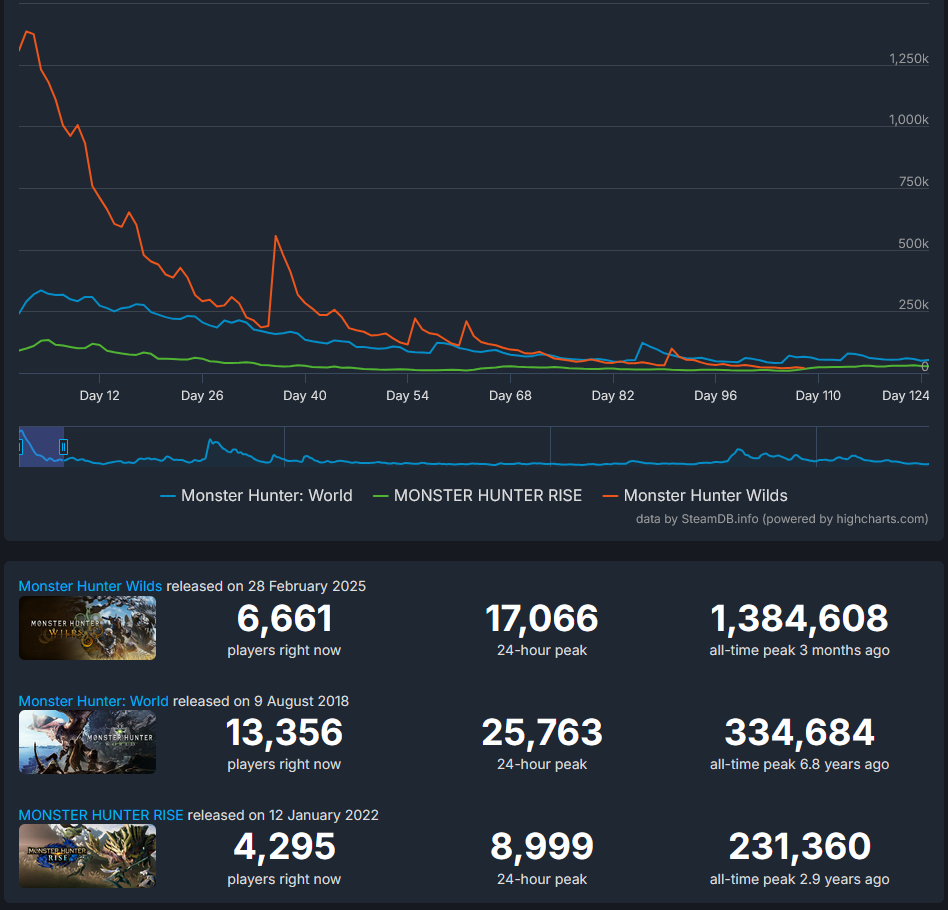The image size is (948, 910).
Task: Open the MONSTER HUNTER RISE link
Action: 101,815
